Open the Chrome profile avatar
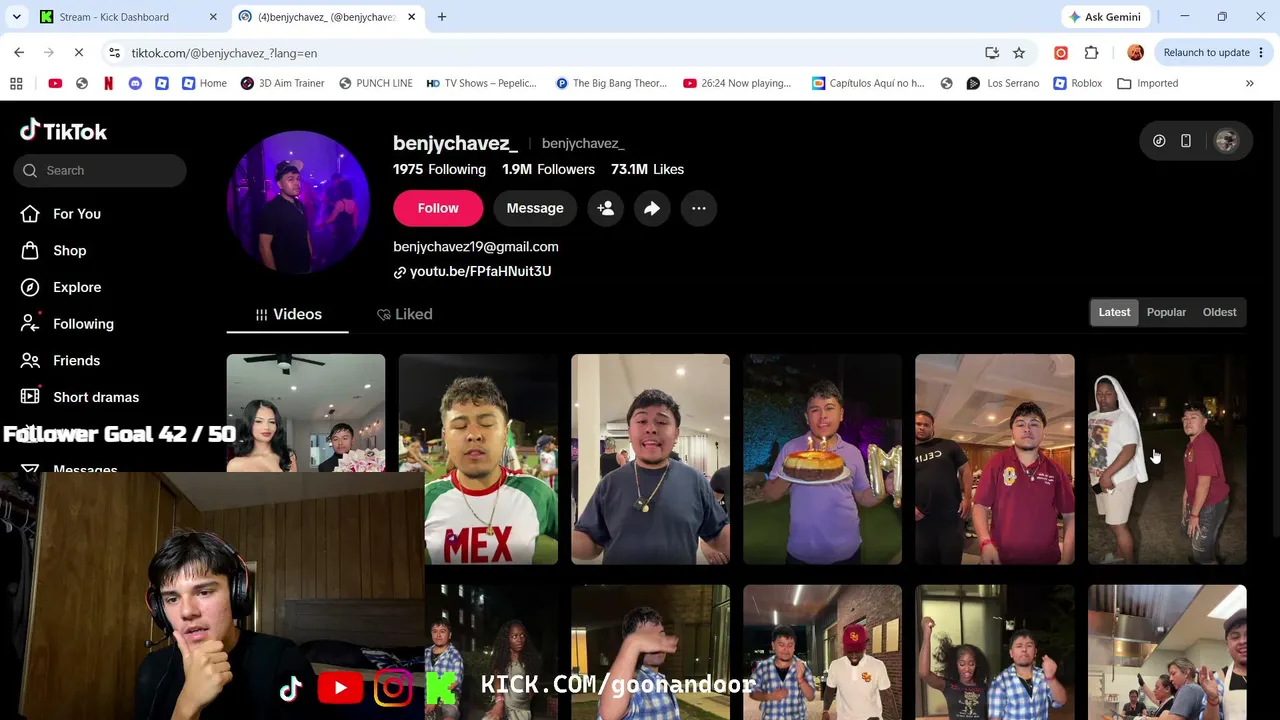This screenshot has height=720, width=1280. click(1135, 53)
